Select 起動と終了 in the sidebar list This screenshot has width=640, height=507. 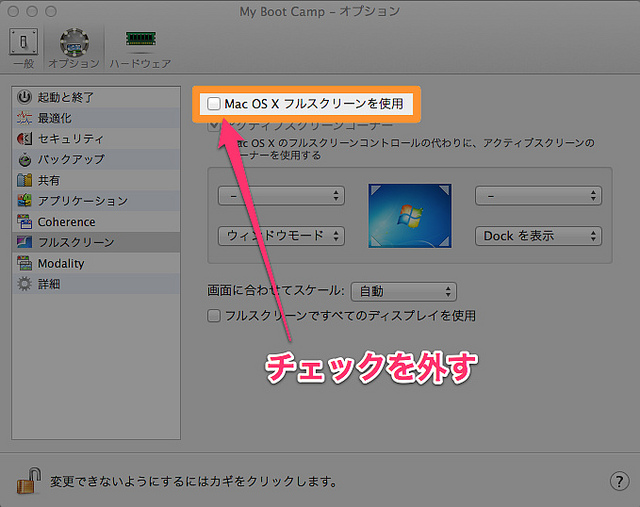(x=96, y=97)
